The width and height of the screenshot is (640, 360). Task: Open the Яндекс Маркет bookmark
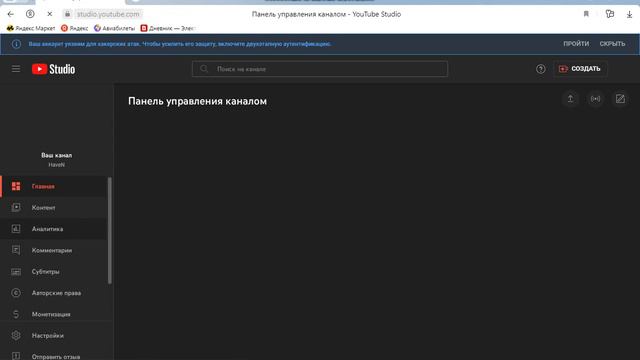[31, 28]
